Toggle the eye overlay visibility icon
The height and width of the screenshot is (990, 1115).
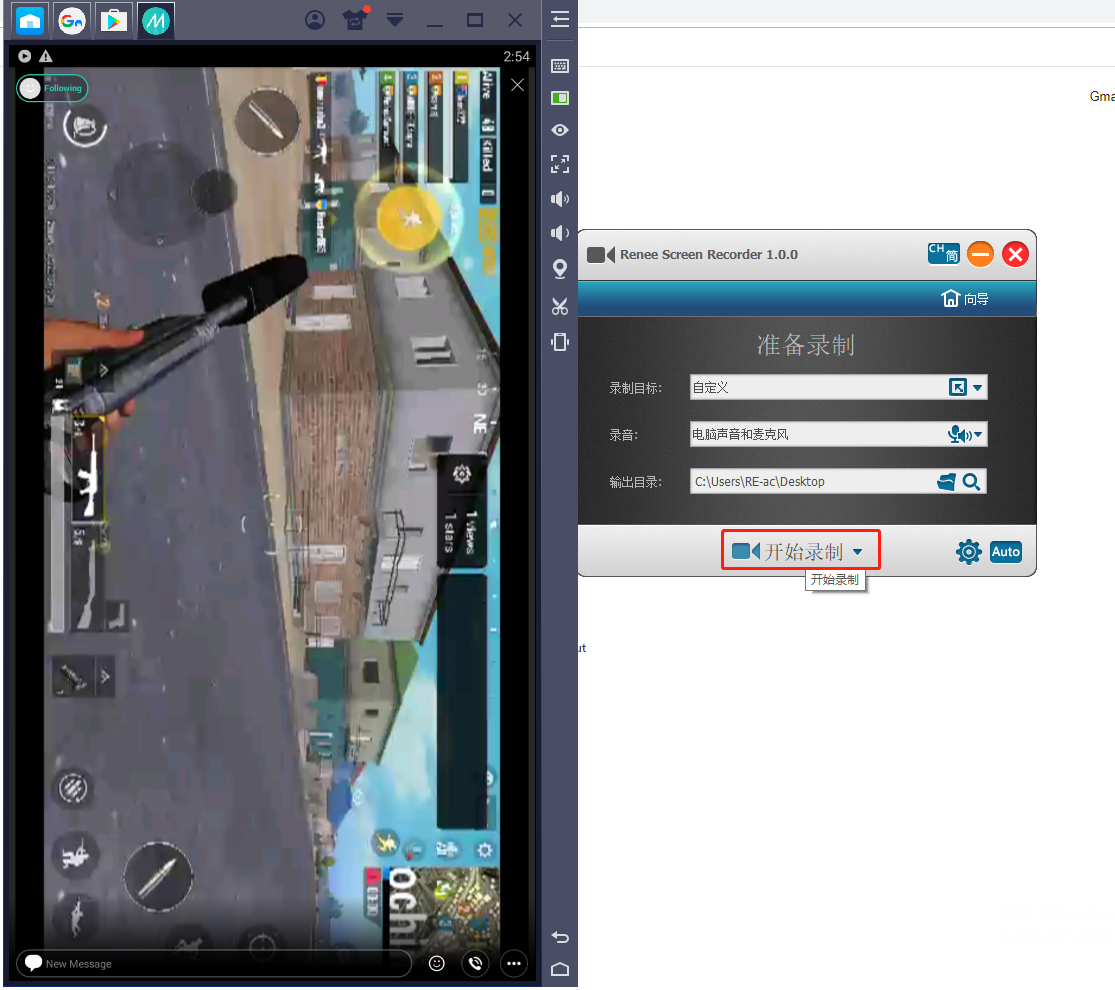point(560,130)
